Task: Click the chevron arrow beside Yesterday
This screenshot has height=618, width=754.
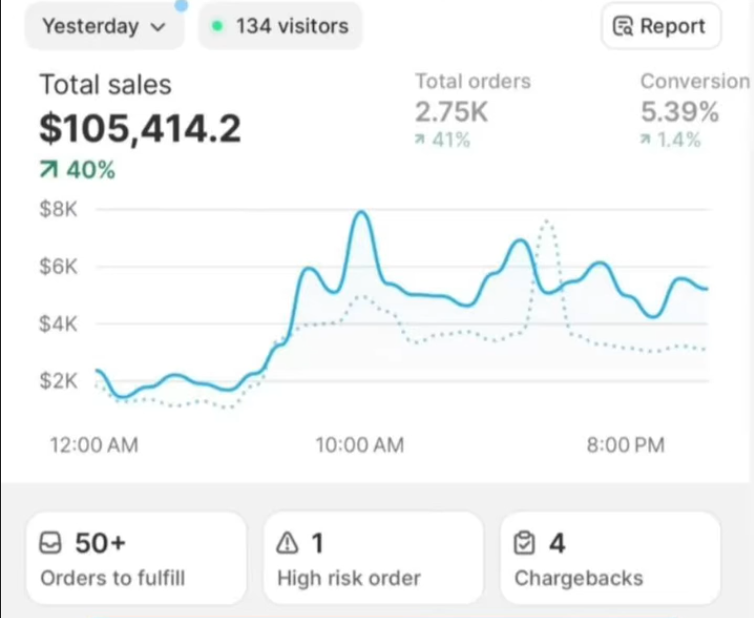Action: (157, 27)
